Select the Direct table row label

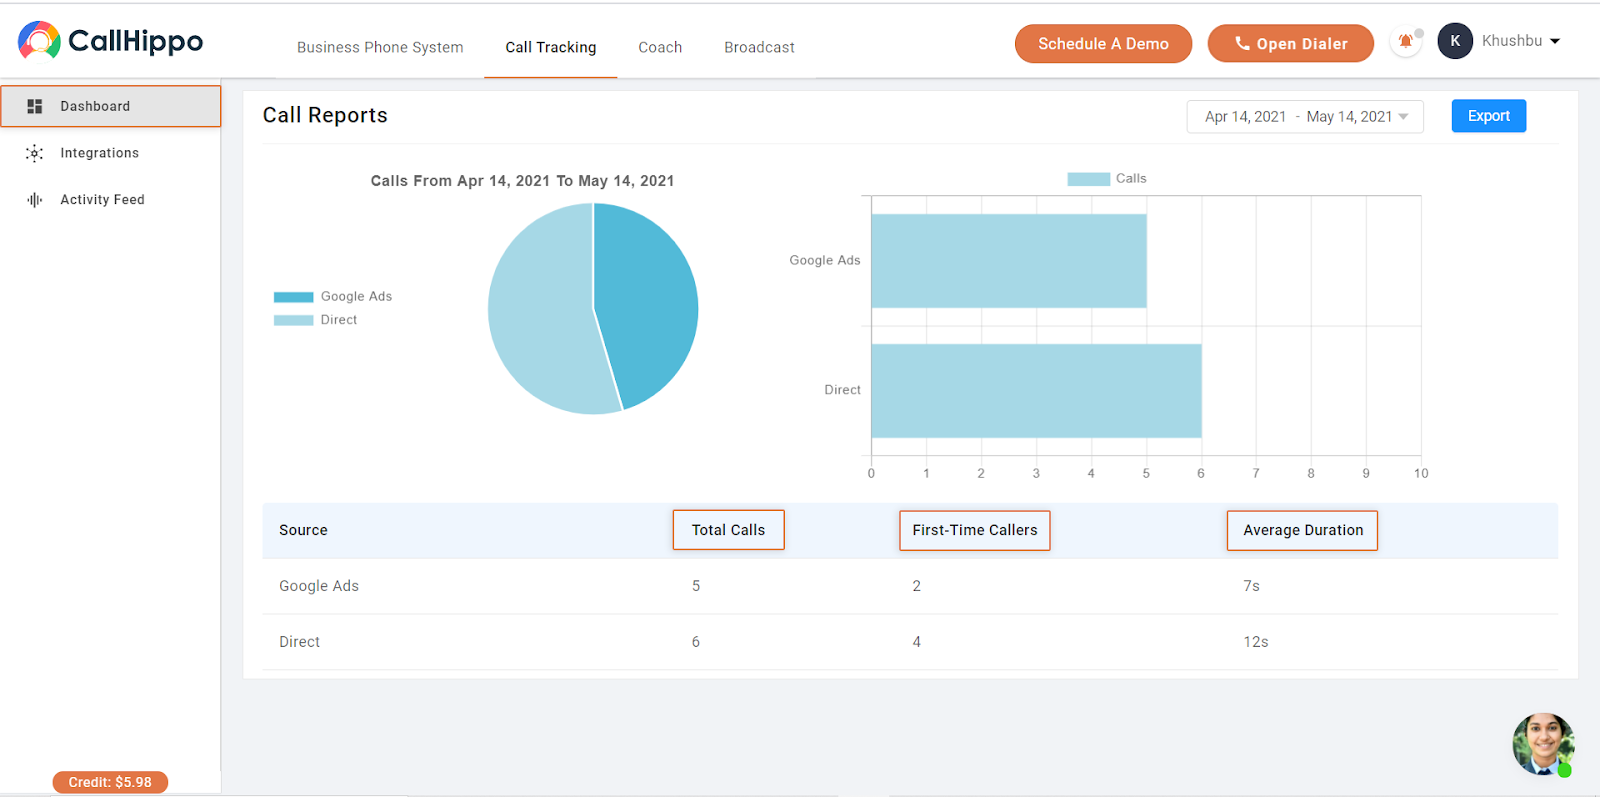[300, 642]
